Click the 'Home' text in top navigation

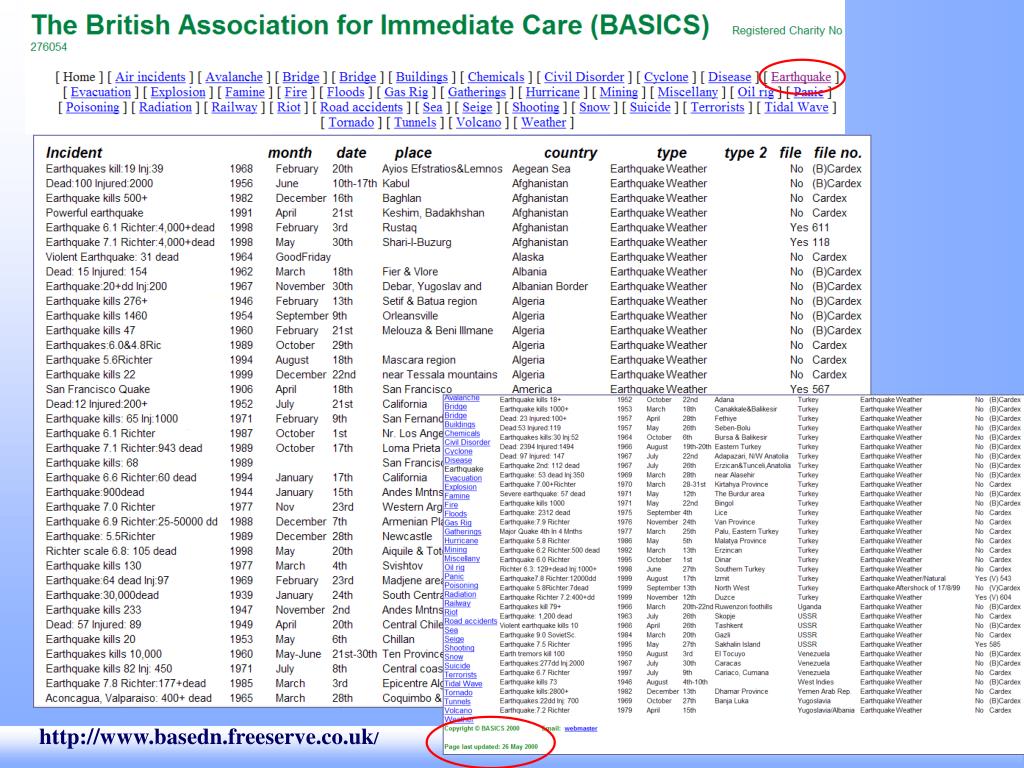[79, 76]
